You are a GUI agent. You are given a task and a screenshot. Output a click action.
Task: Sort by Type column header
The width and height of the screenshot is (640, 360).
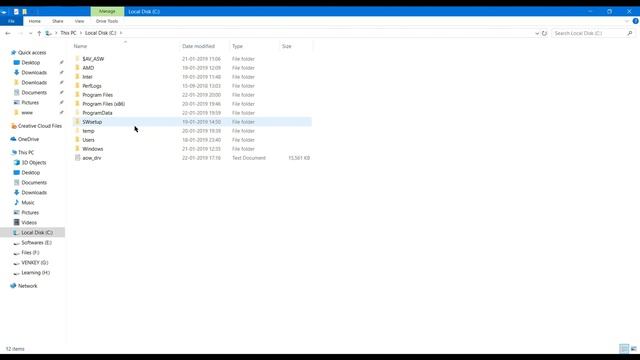pos(237,46)
